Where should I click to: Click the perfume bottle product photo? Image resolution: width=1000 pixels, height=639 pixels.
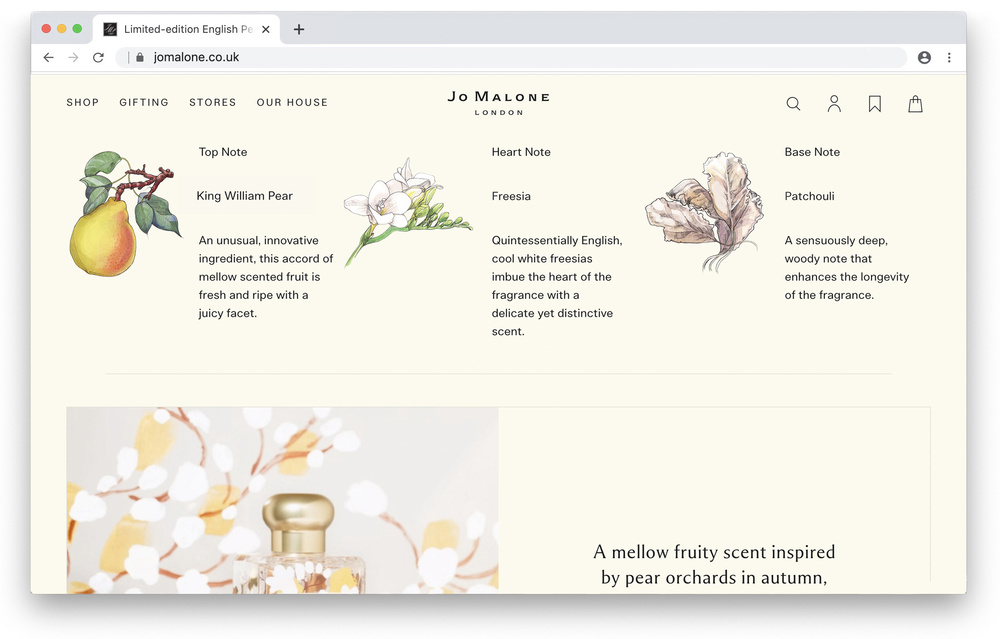point(283,500)
